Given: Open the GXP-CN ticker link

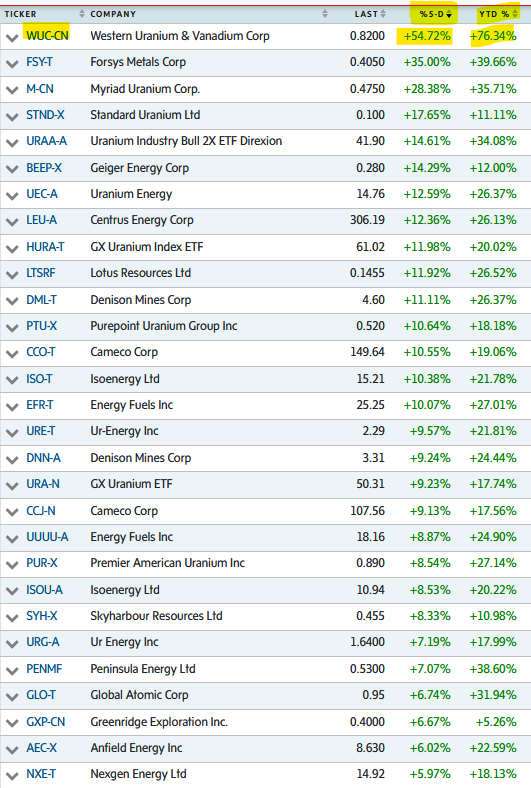Looking at the screenshot, I should tap(46, 722).
